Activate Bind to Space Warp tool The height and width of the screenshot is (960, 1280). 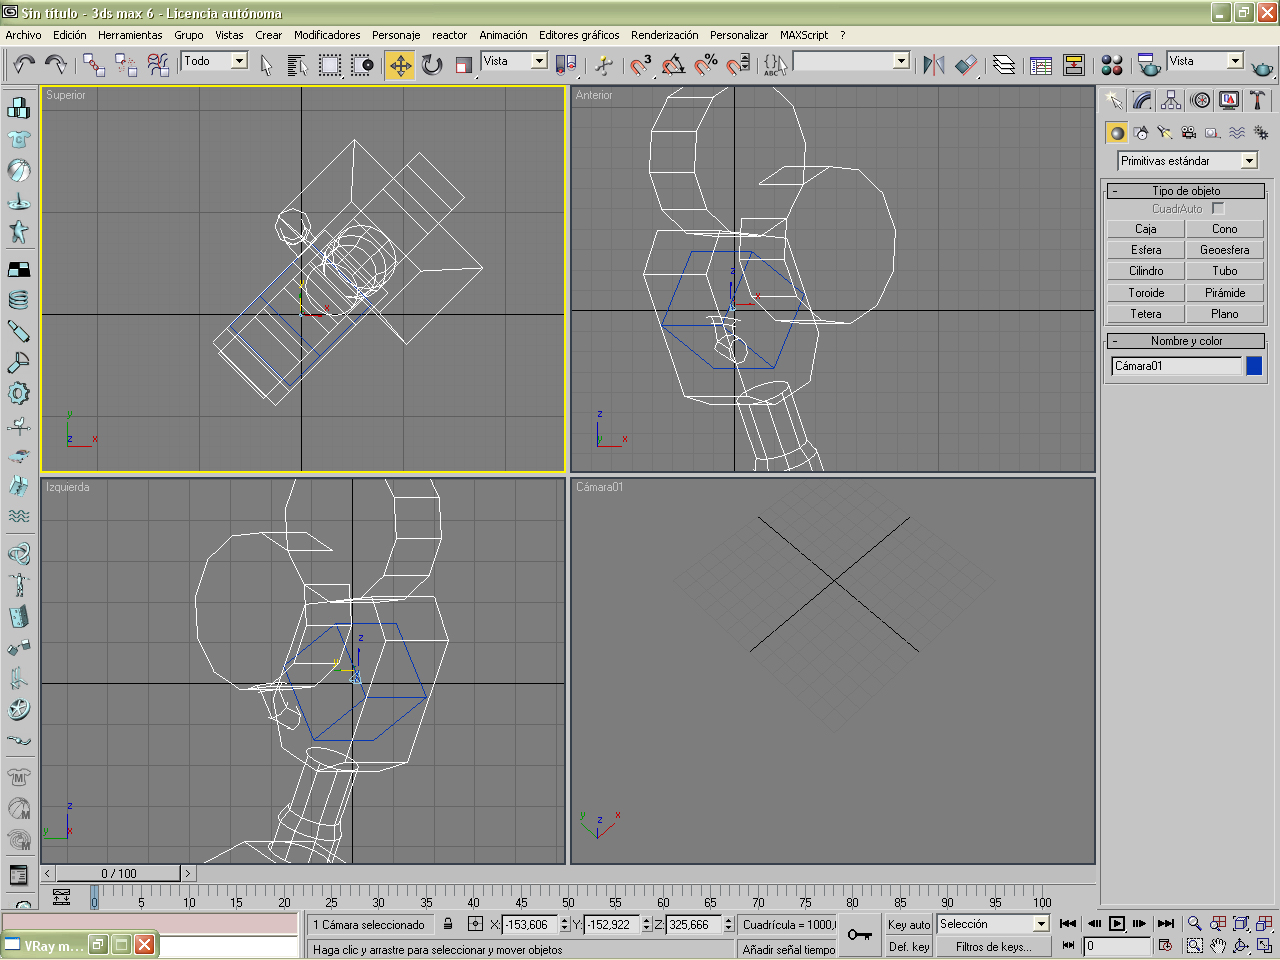(158, 65)
